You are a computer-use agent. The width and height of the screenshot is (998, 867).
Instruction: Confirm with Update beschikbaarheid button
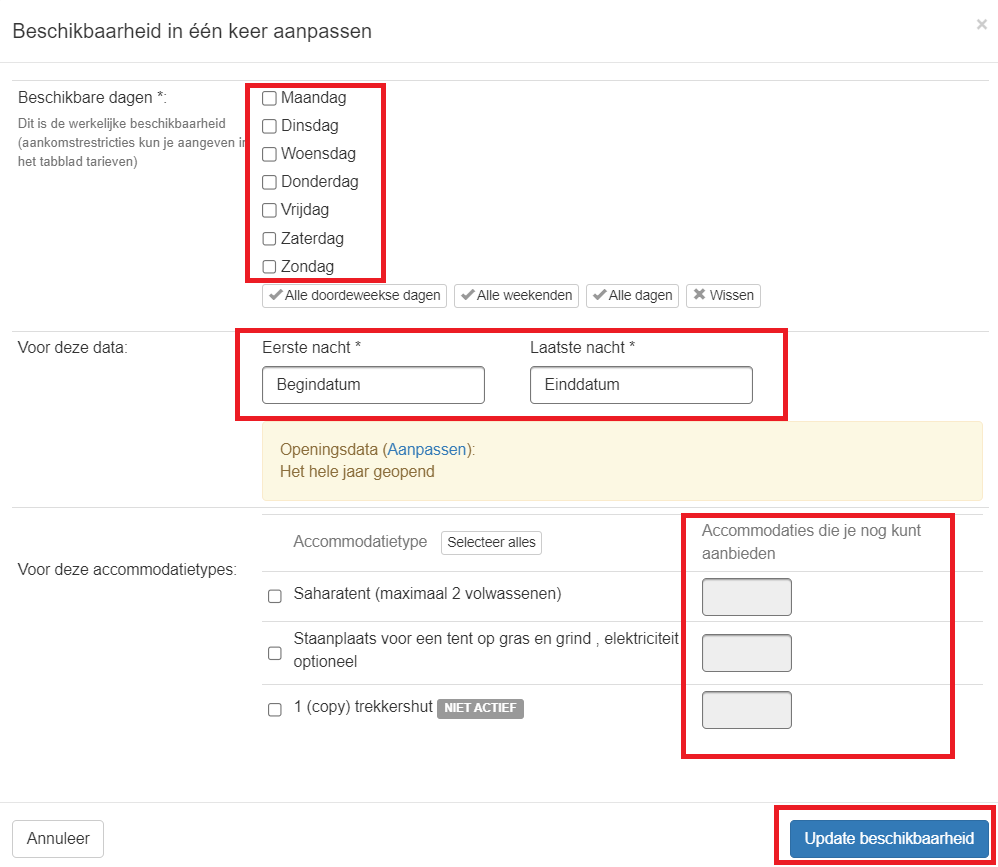(x=889, y=838)
